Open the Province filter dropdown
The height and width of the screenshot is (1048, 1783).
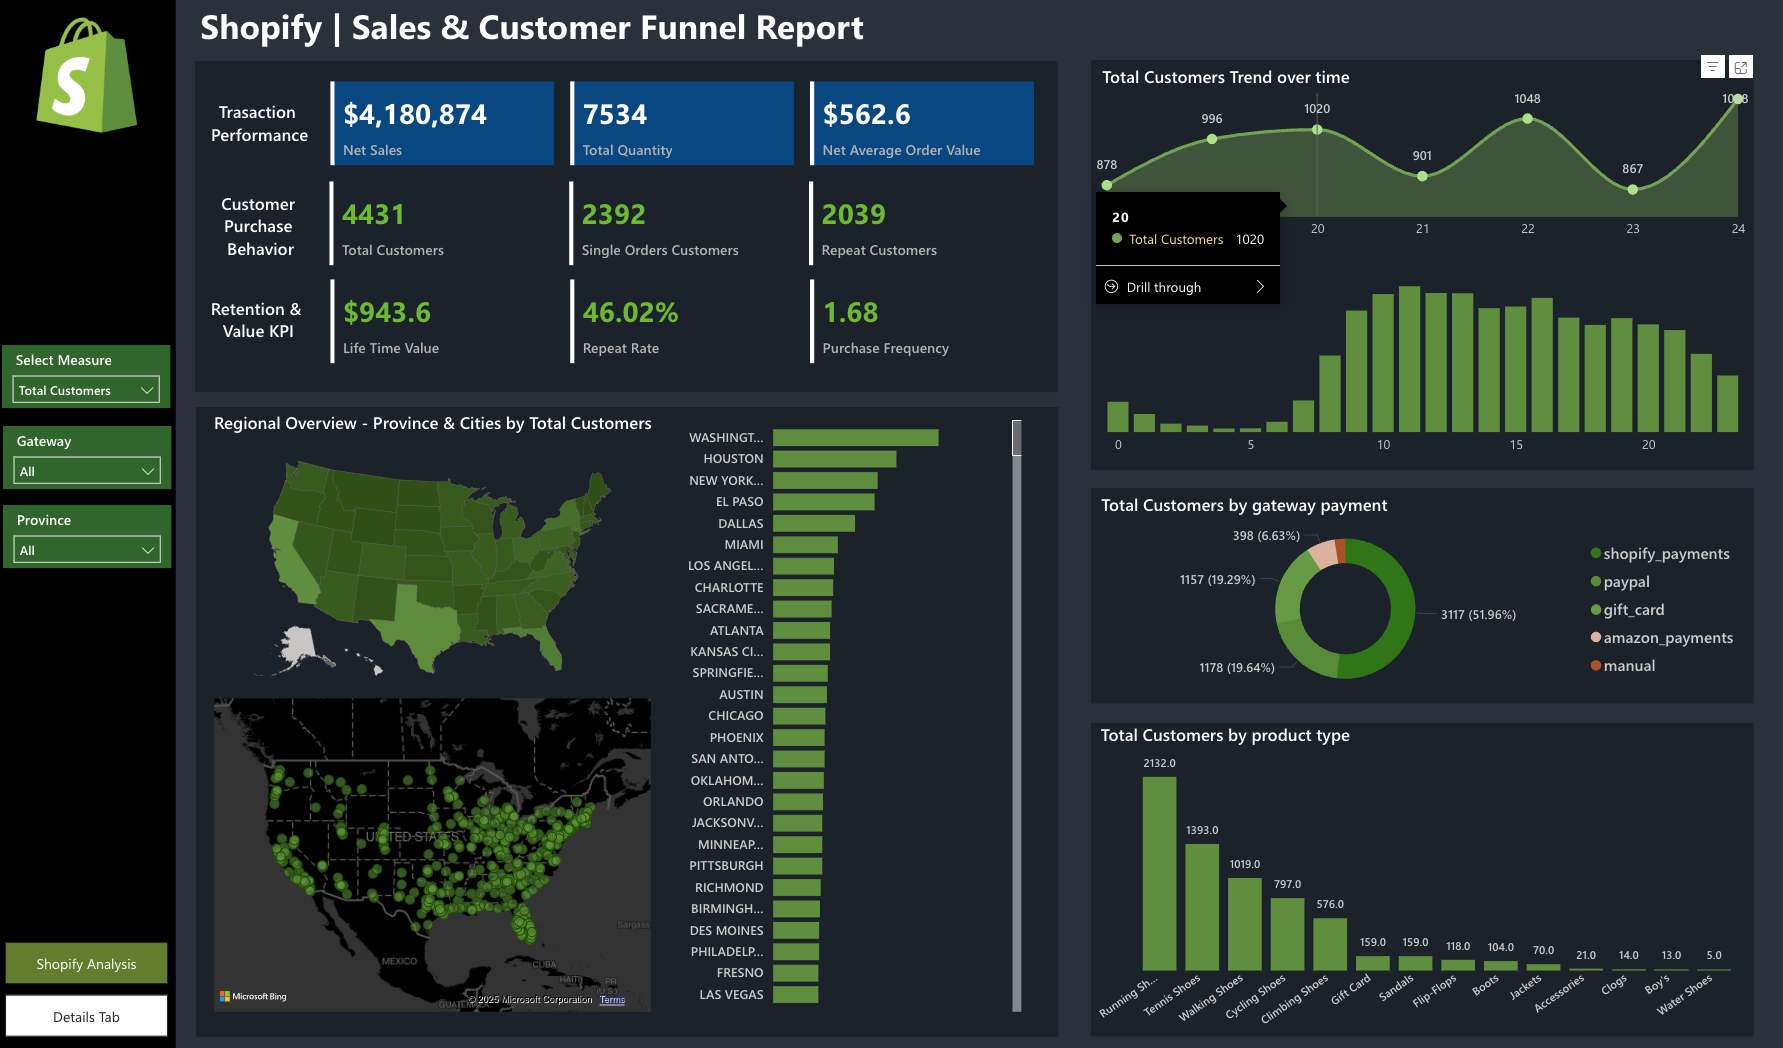[x=86, y=550]
